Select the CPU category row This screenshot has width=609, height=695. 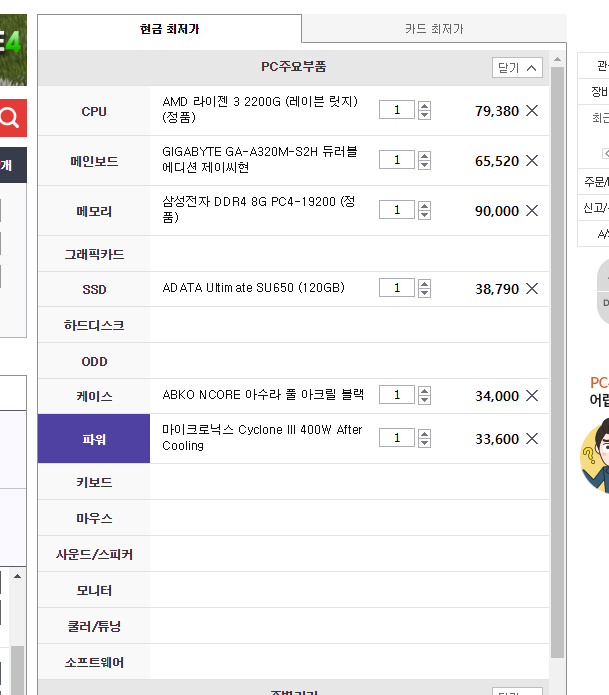94,111
